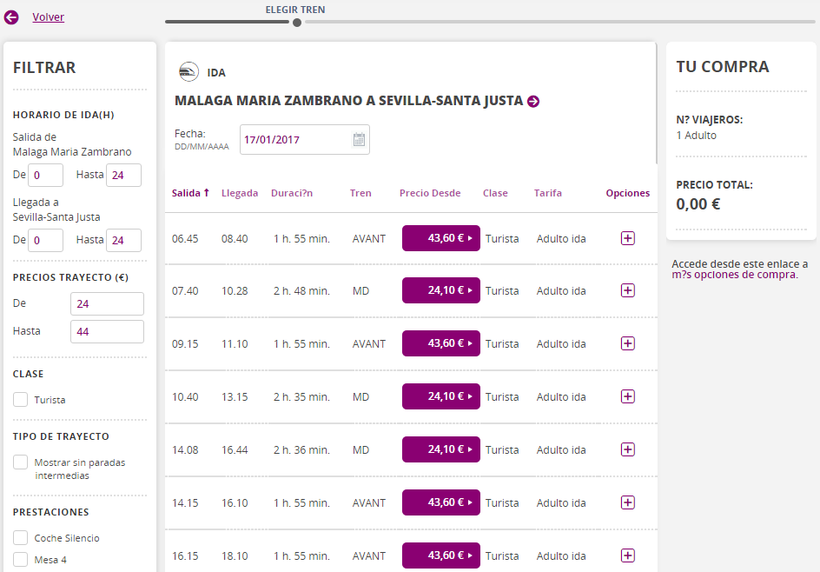Image resolution: width=820 pixels, height=572 pixels.
Task: Expand options for the 07.40 train
Action: pos(628,290)
